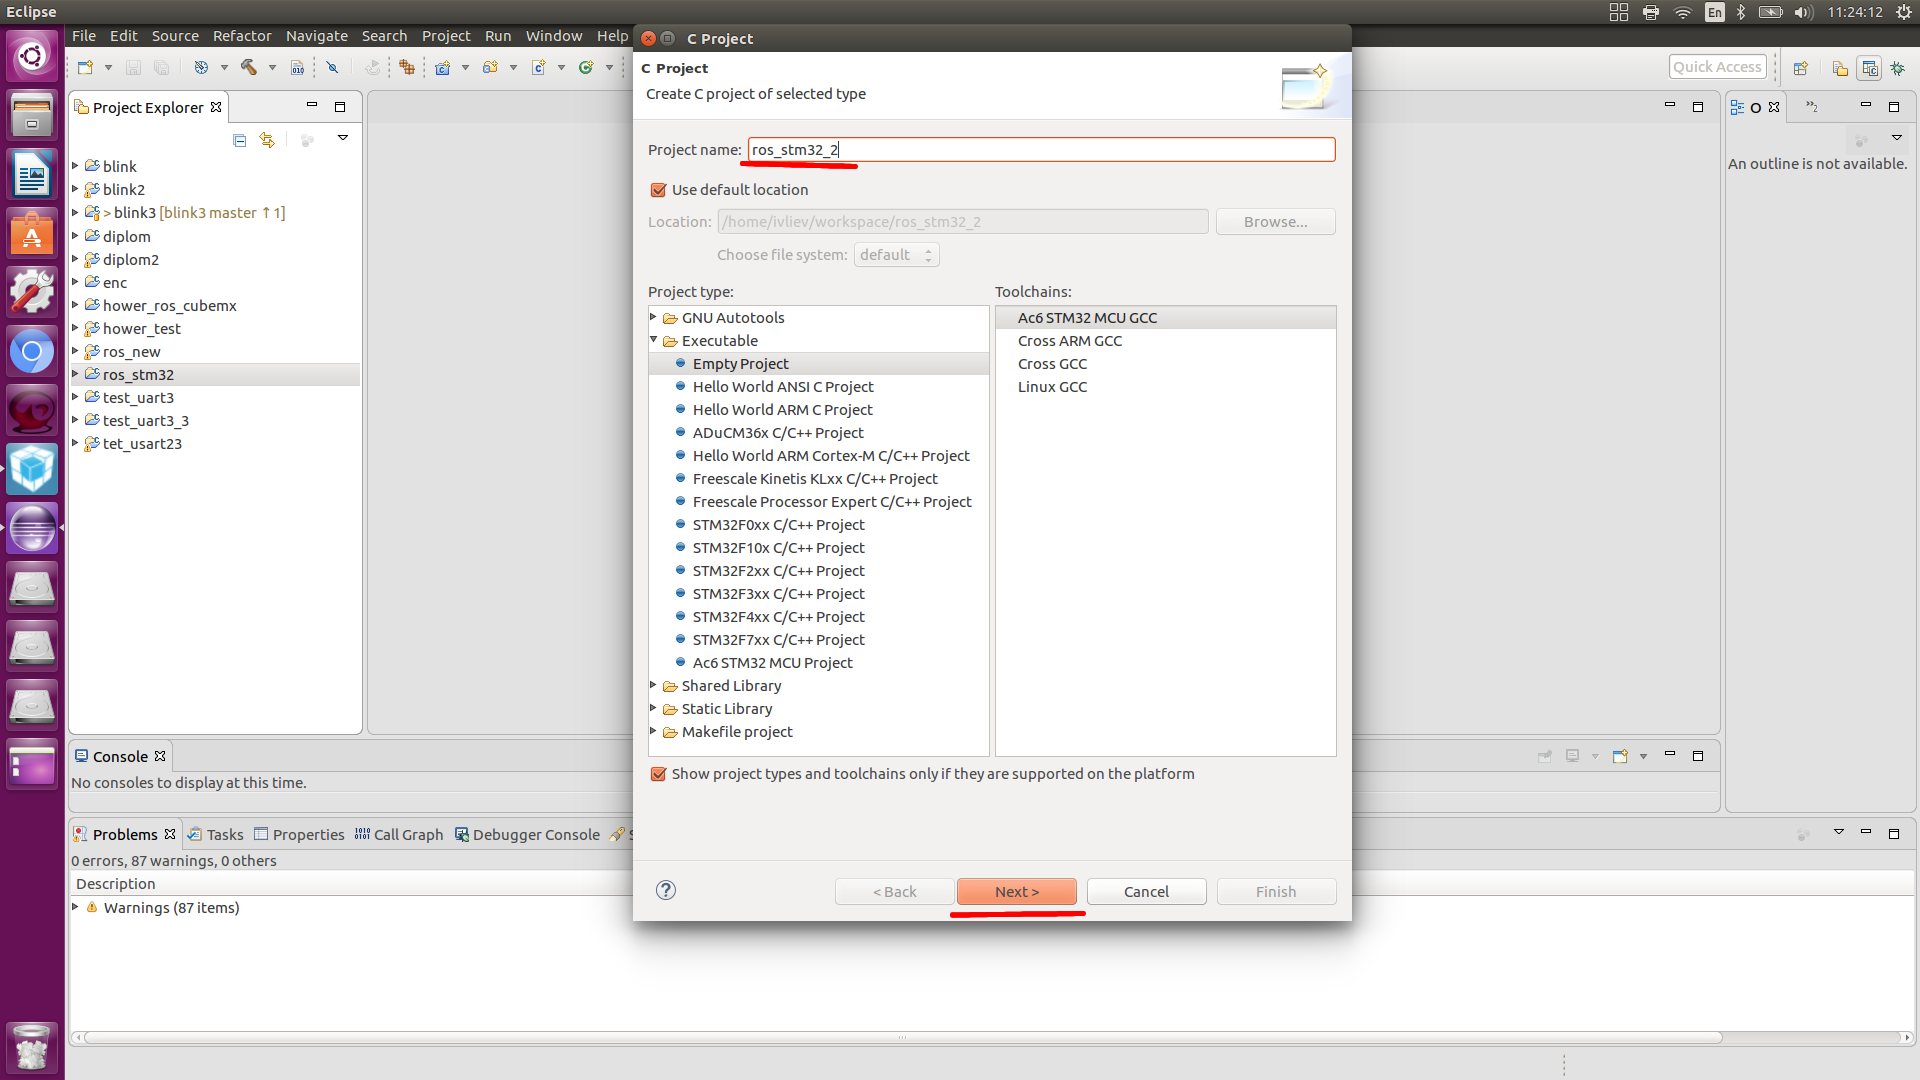Click the help question mark in dialog
This screenshot has width=1920, height=1080.
click(x=666, y=890)
